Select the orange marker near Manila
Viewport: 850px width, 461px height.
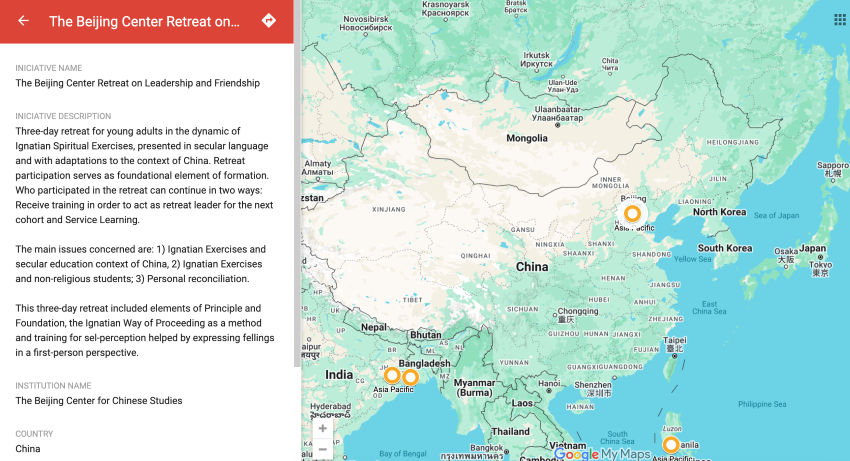[x=671, y=445]
